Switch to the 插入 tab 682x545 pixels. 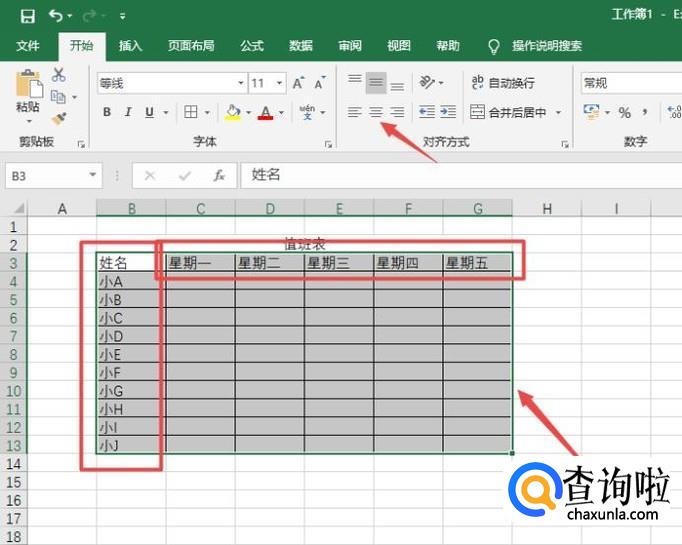[x=130, y=46]
